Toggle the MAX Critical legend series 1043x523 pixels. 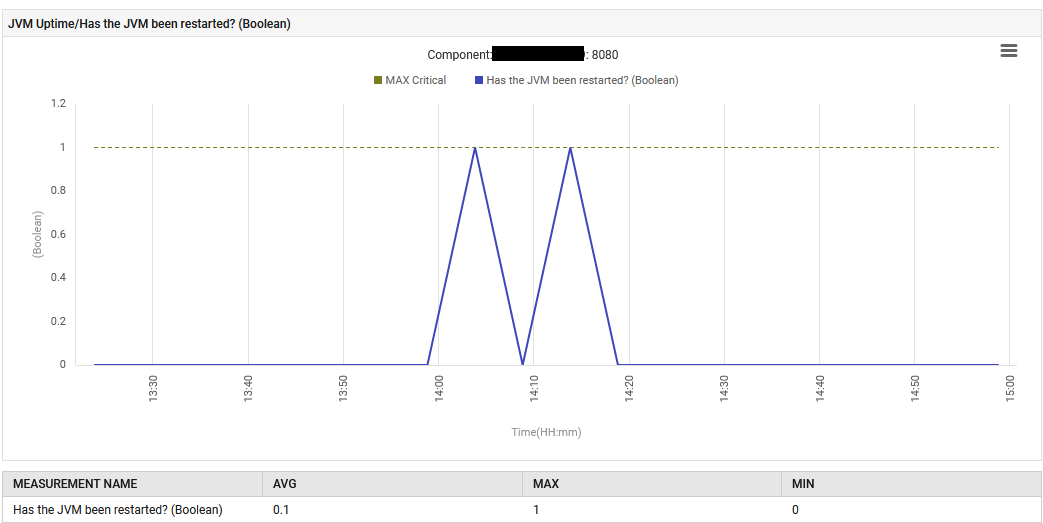(x=410, y=80)
